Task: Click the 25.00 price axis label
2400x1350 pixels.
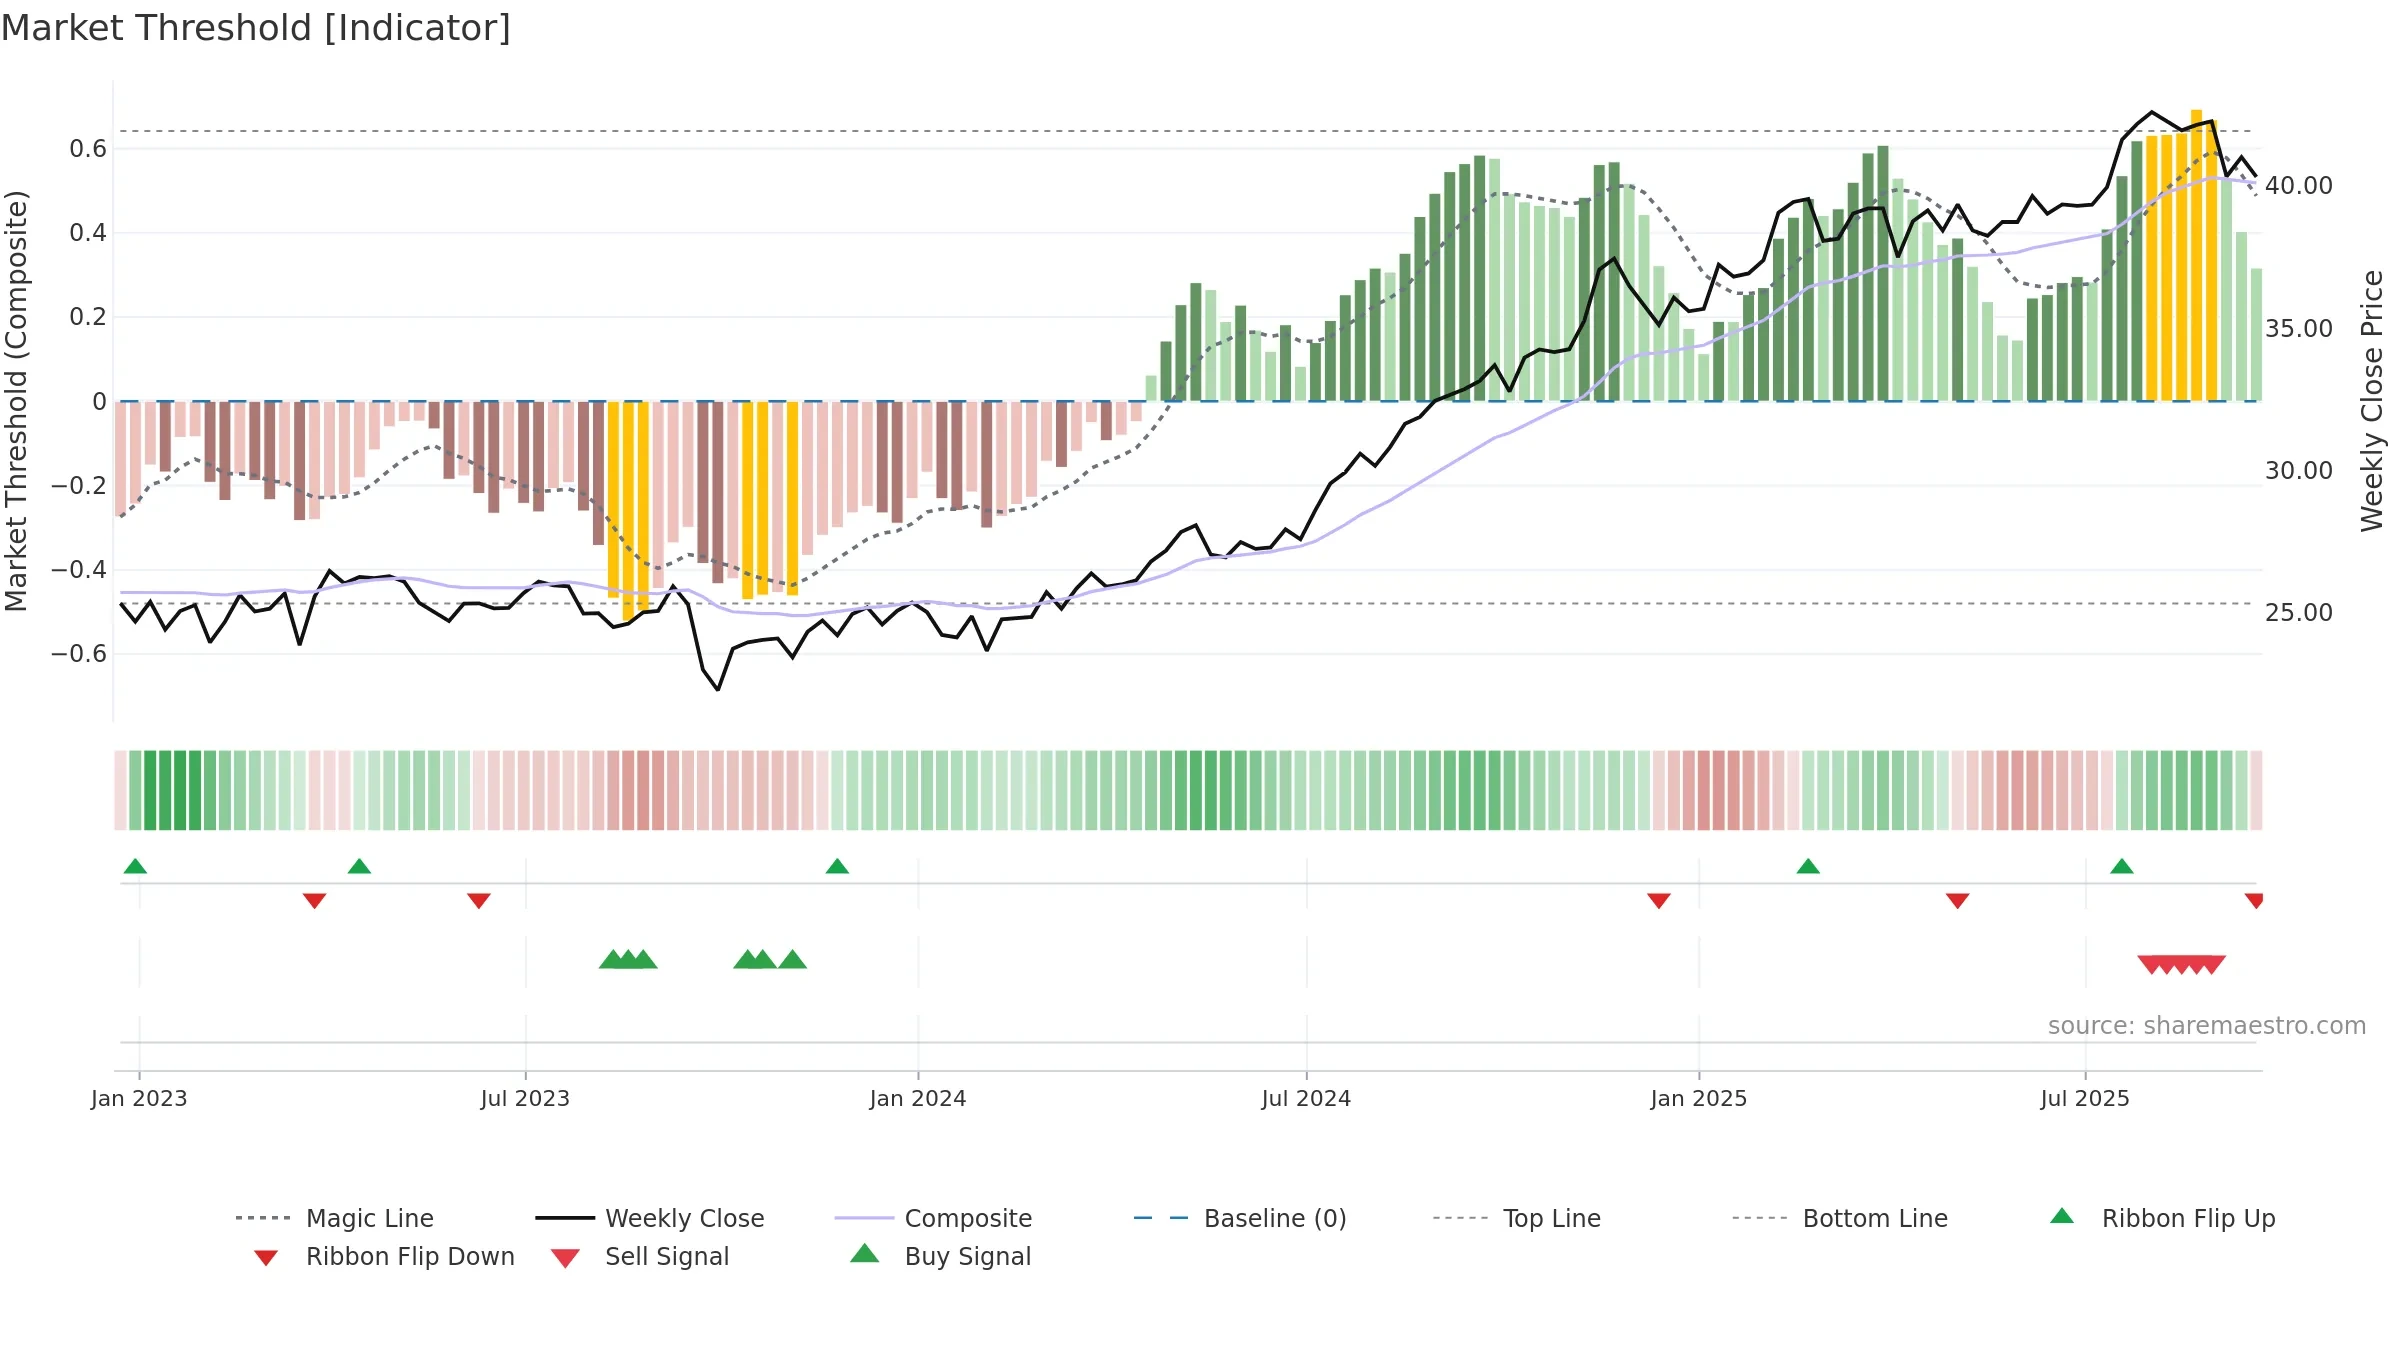Action: [x=2299, y=612]
